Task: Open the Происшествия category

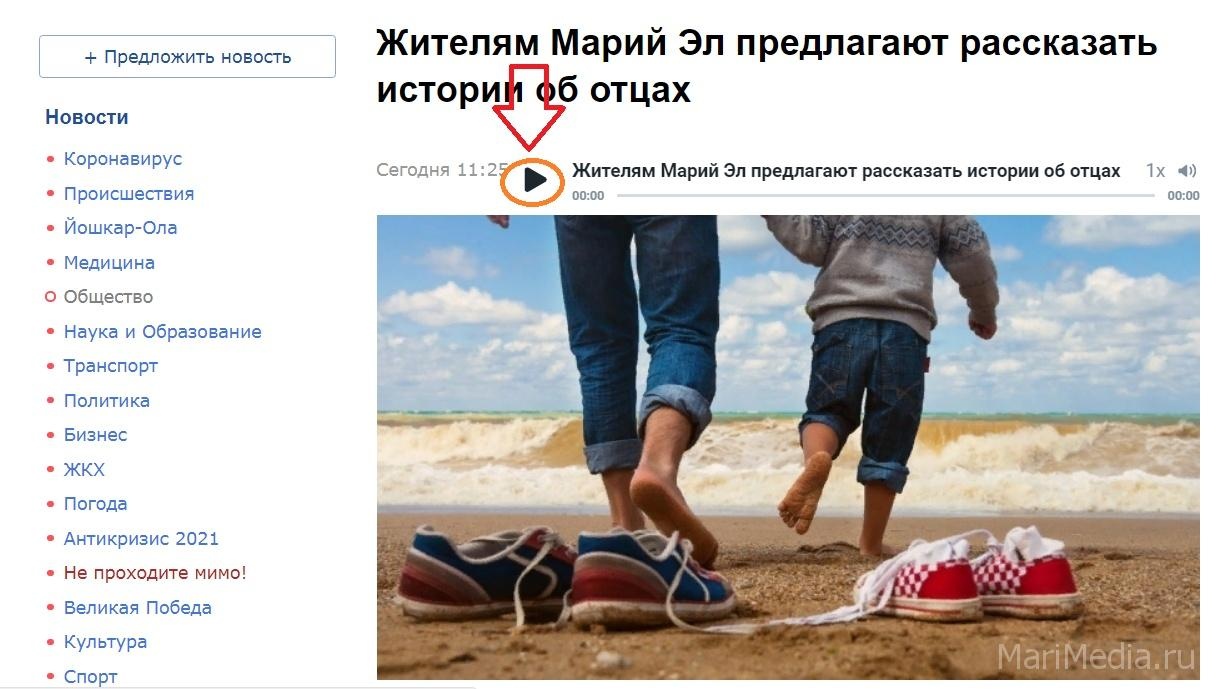Action: tap(129, 193)
